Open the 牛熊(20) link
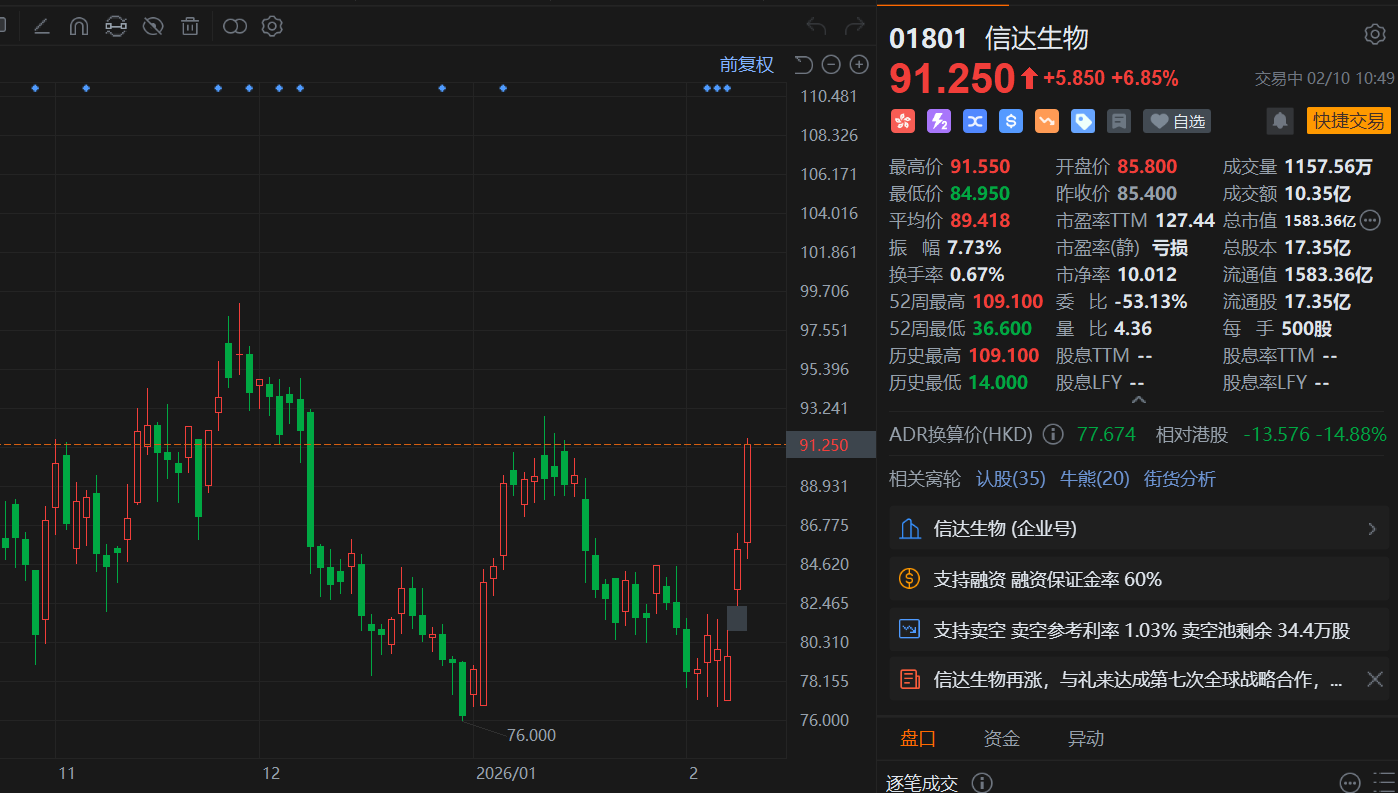1398x793 pixels. coord(1094,479)
